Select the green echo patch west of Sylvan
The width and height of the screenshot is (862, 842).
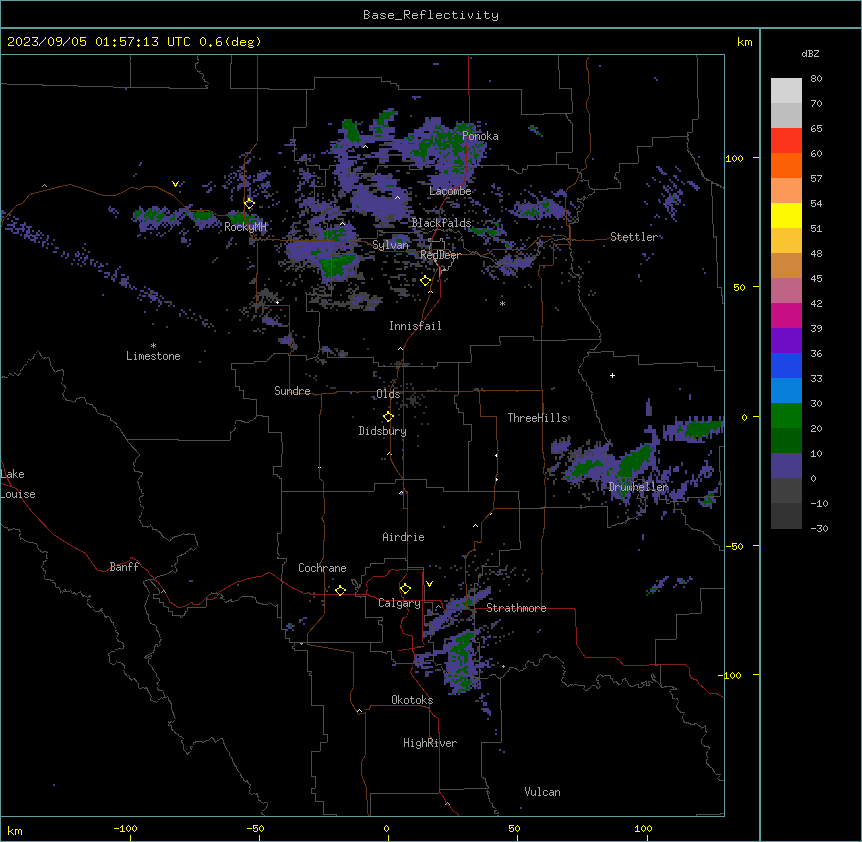click(336, 264)
